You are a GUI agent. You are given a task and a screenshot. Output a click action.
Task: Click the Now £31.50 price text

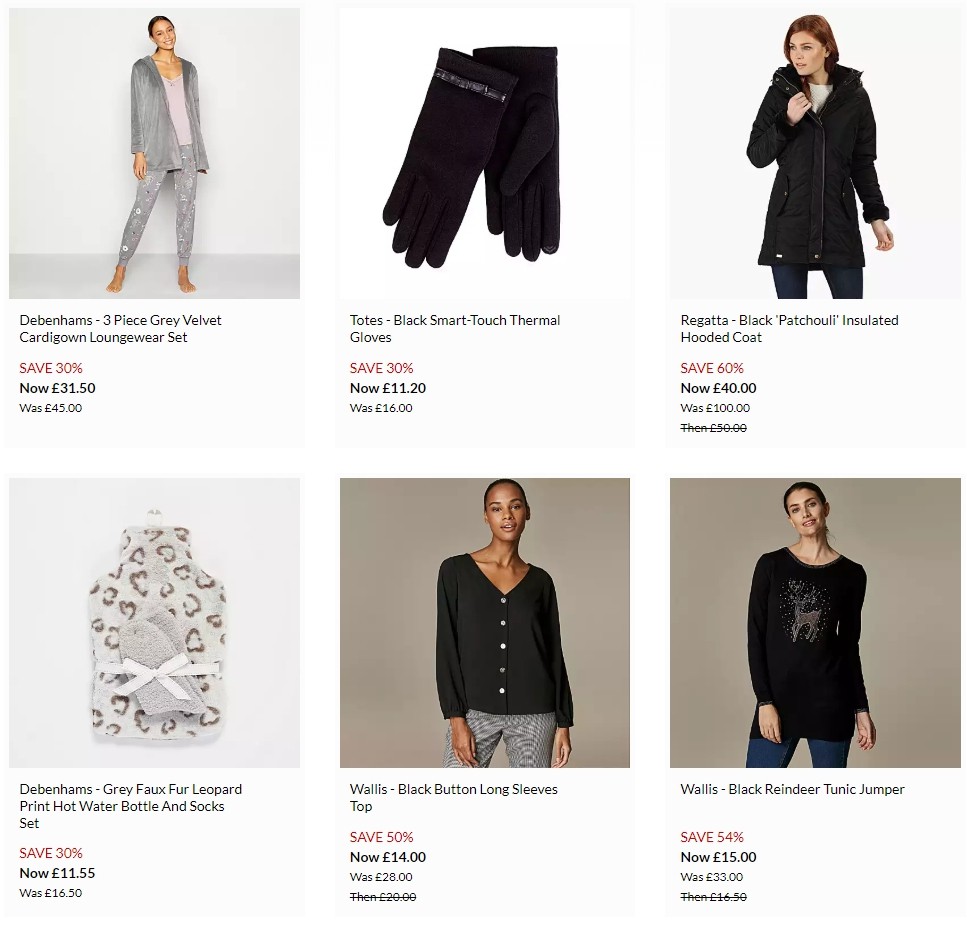[x=56, y=388]
